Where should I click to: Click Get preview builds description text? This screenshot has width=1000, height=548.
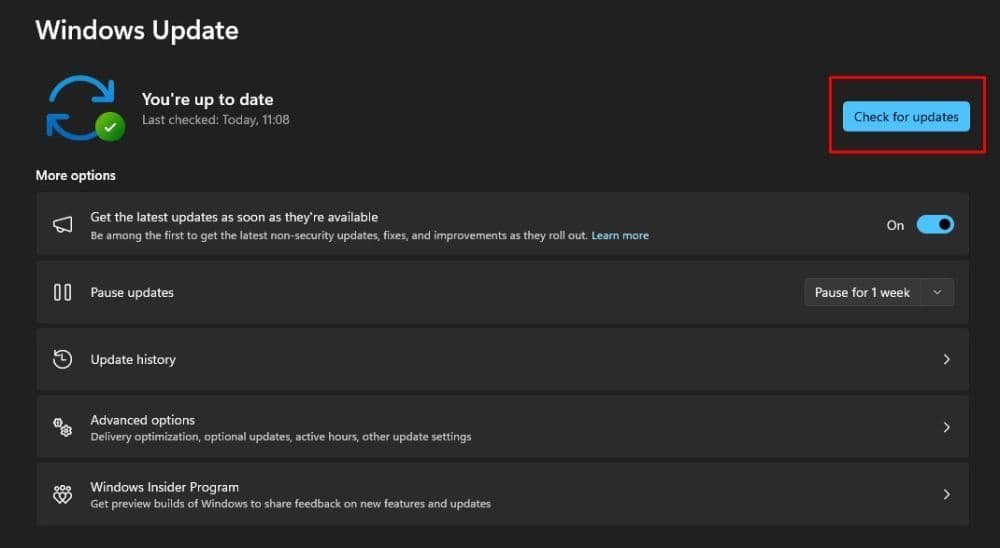(291, 504)
